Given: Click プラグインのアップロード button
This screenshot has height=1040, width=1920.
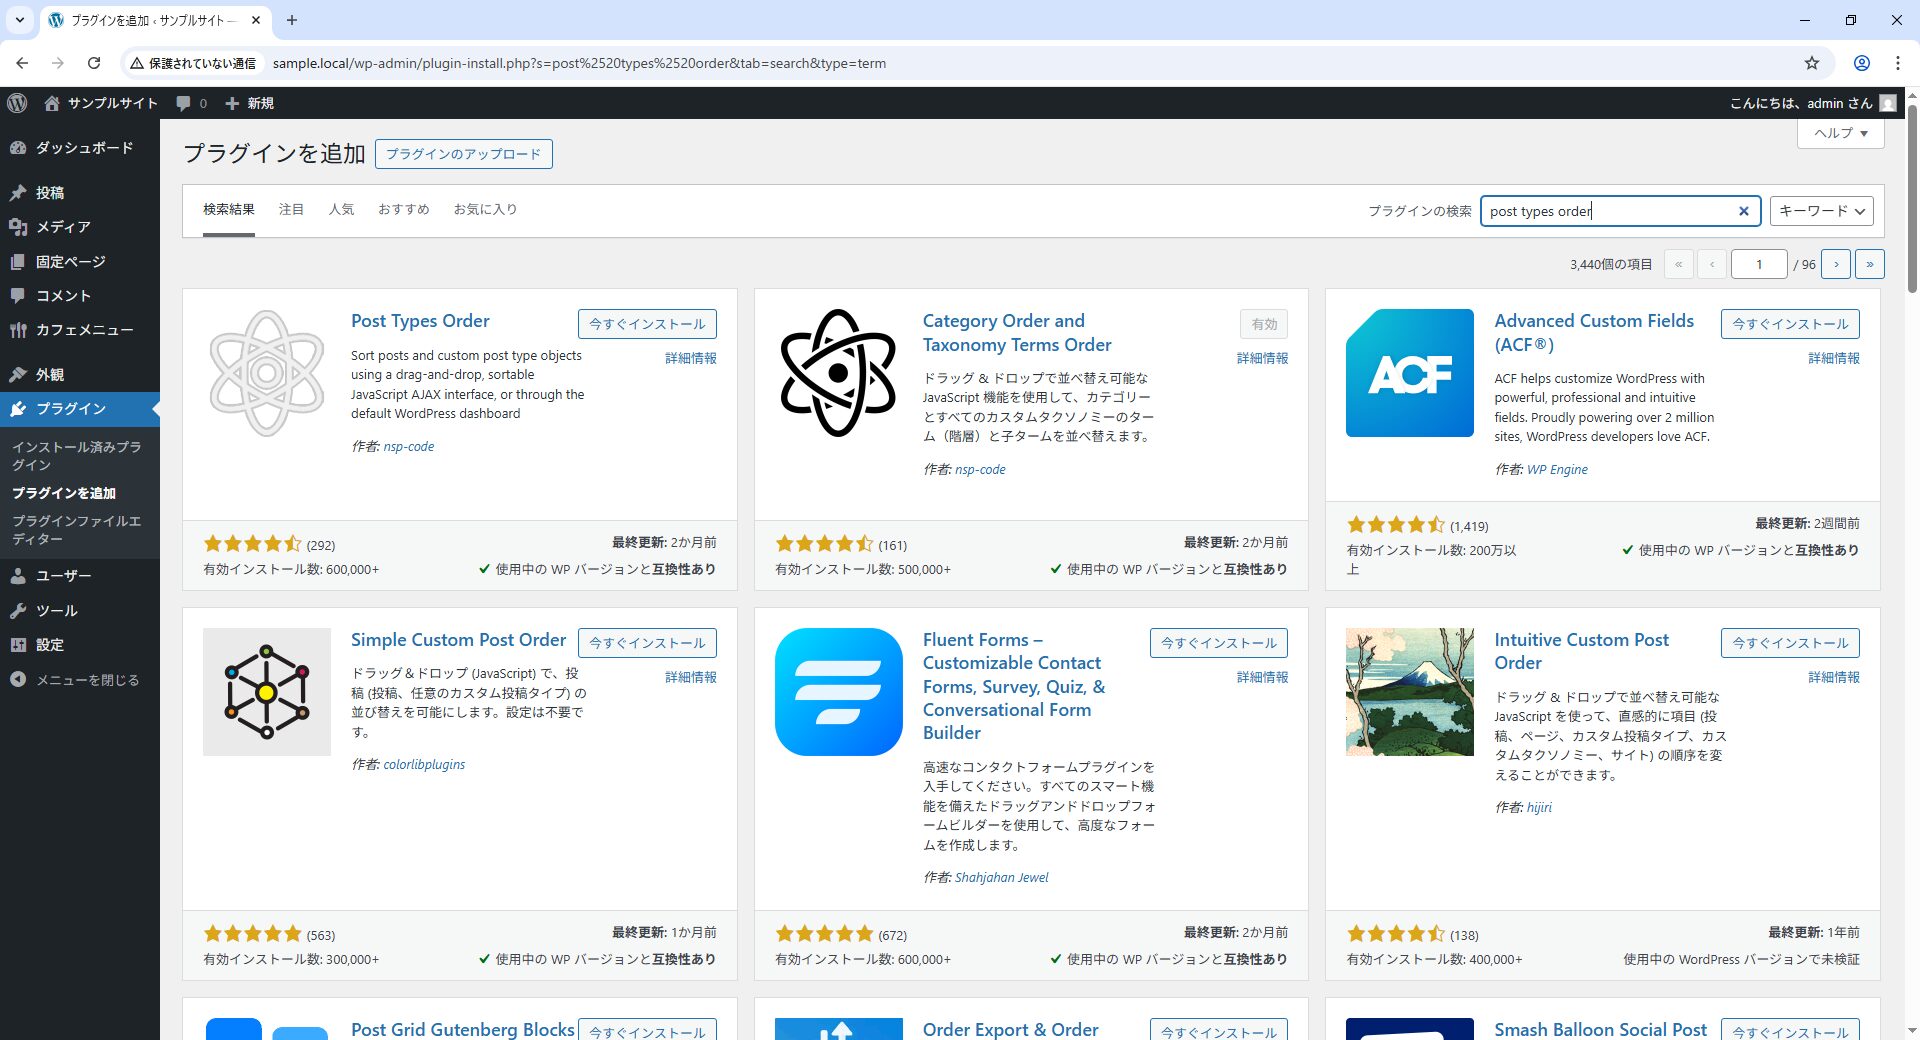Looking at the screenshot, I should 464,154.
